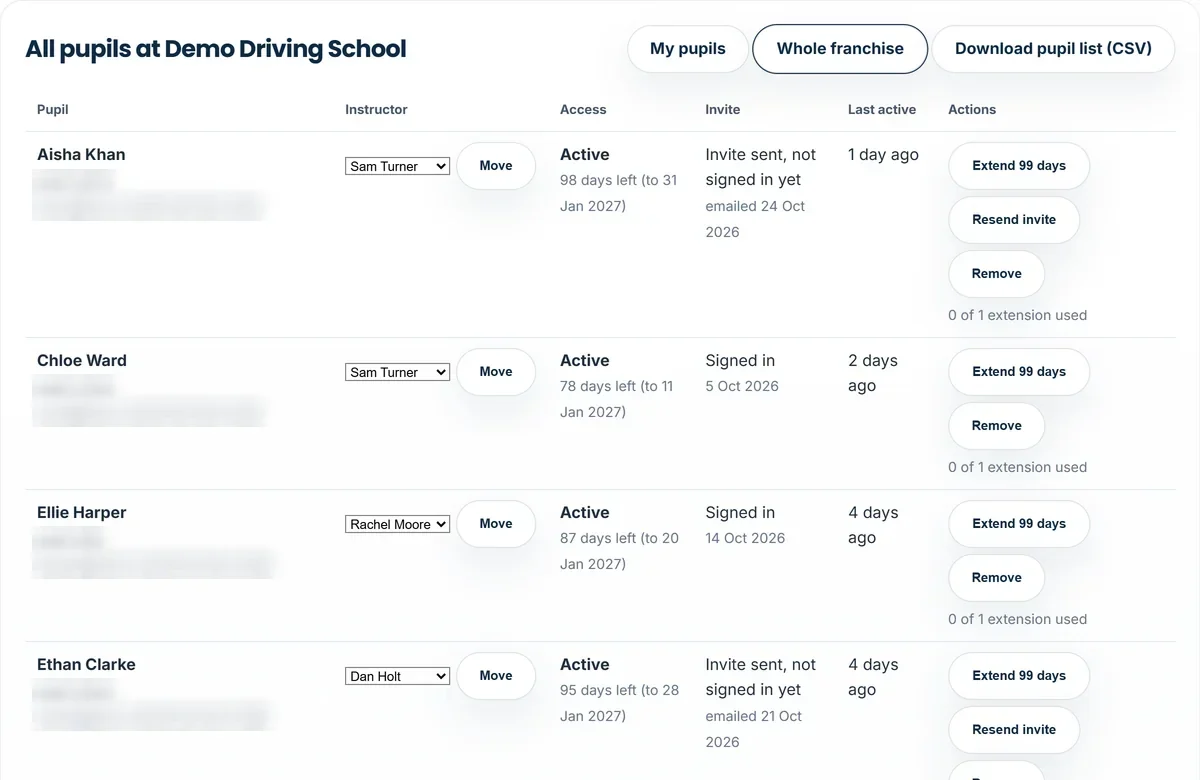Select the Whole franchise view
The image size is (1200, 780).
point(840,49)
